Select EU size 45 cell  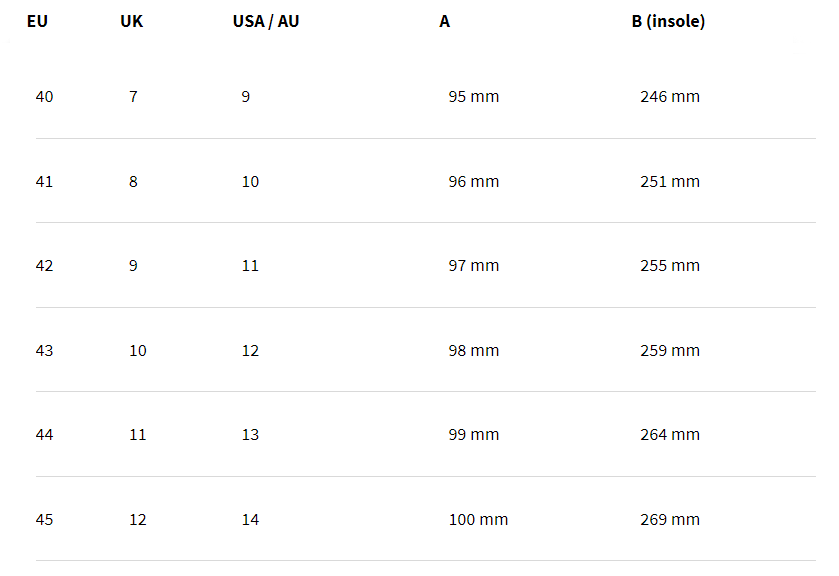click(44, 520)
